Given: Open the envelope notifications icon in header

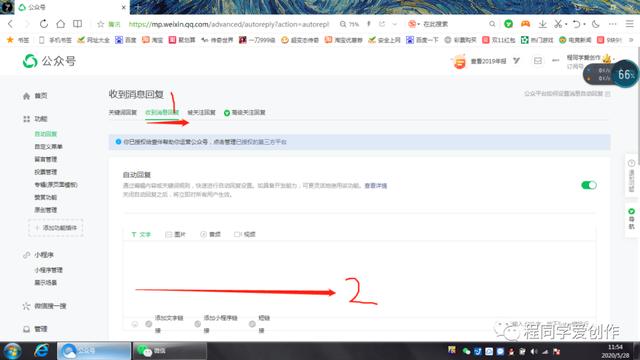Looking at the screenshot, I should tap(538, 61).
